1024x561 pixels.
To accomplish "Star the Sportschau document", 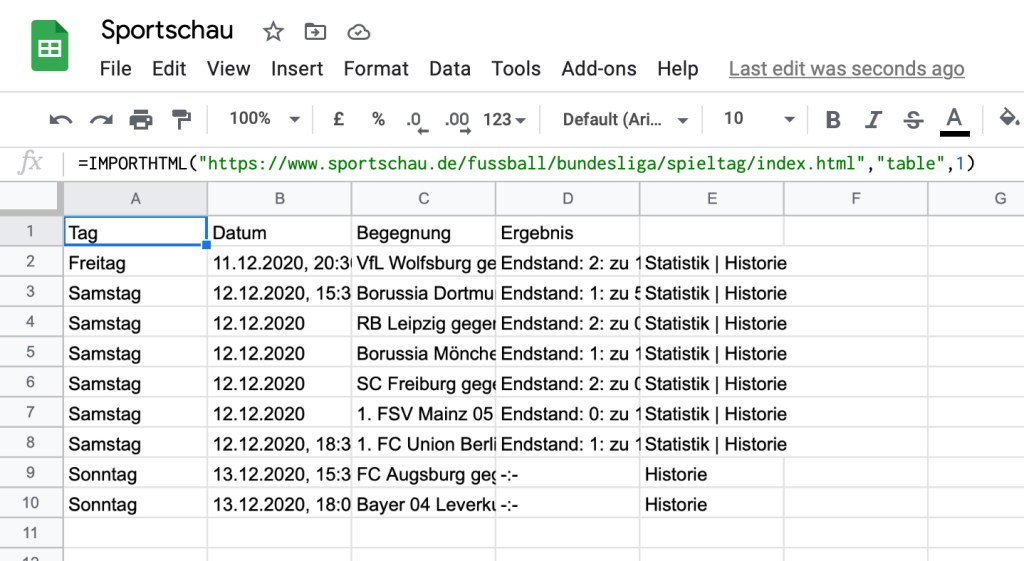I will (273, 31).
